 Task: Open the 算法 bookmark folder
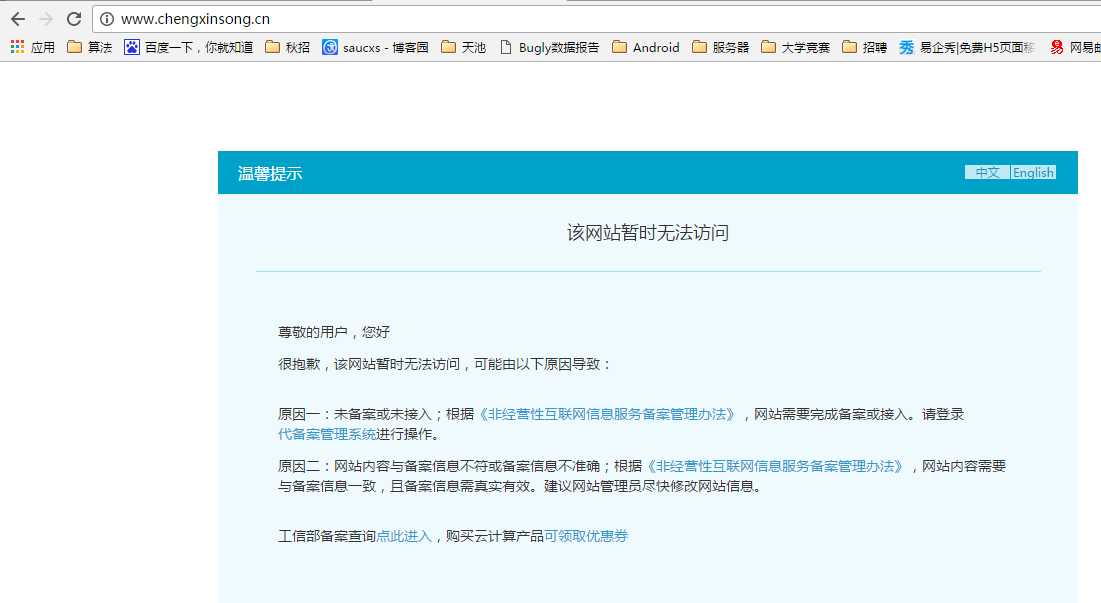tap(89, 47)
